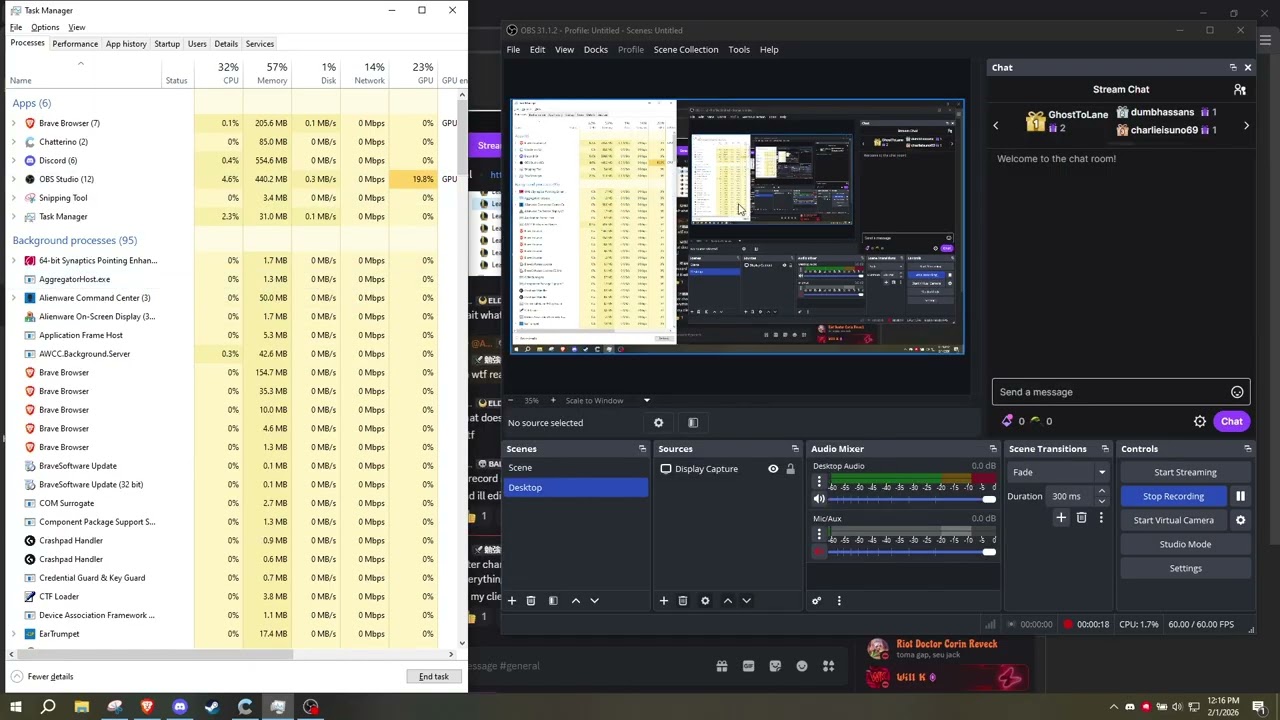This screenshot has height=720, width=1280.
Task: Open OBS Docks menu
Action: 596,50
